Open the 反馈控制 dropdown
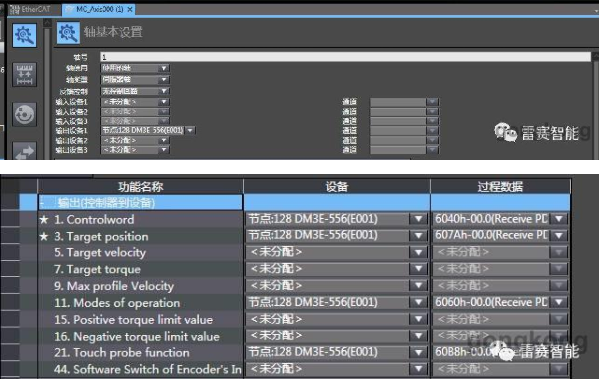This screenshot has height=379, width=600. pyautogui.click(x=164, y=91)
